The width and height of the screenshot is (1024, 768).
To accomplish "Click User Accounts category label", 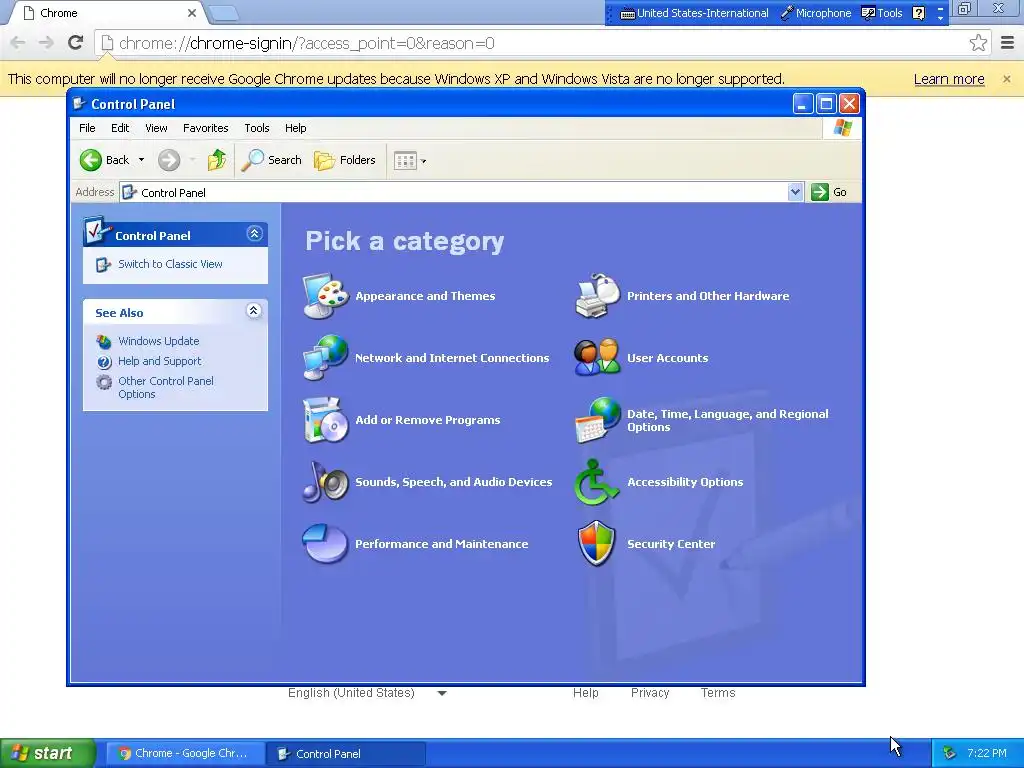I will (x=667, y=358).
